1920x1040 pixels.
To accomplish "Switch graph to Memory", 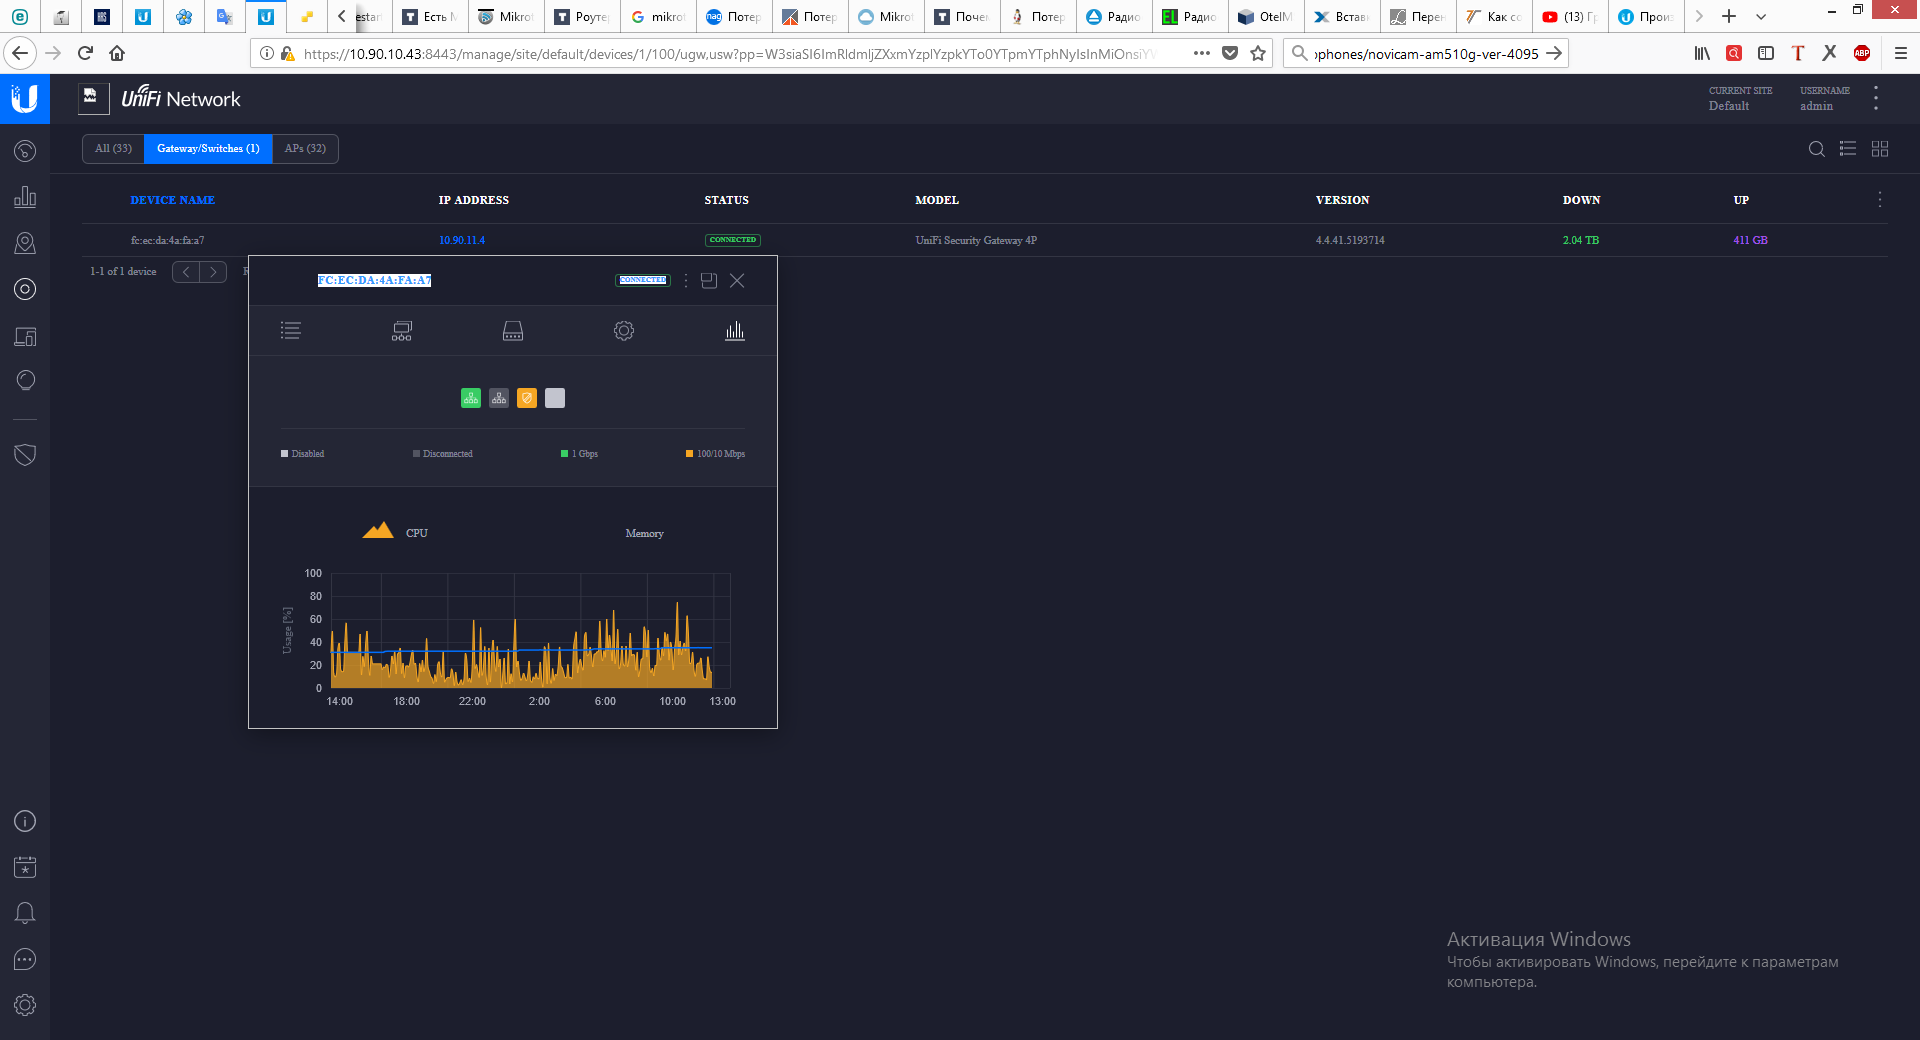I will (644, 533).
